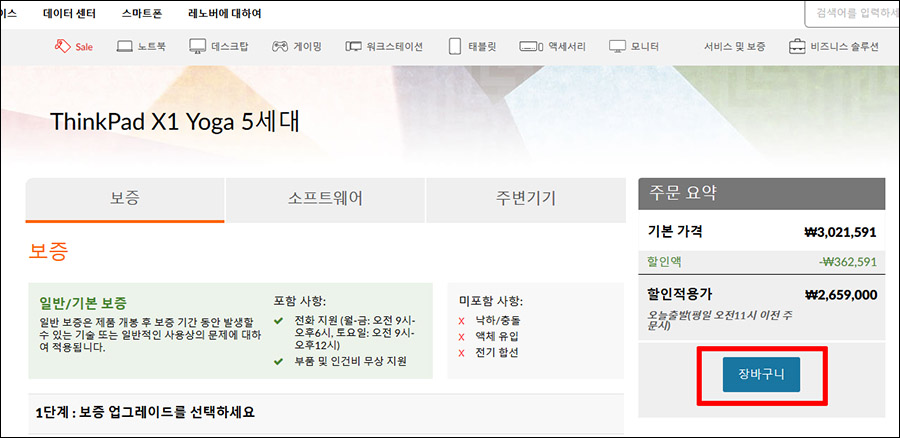Open the 워크스테이션 category label
The width and height of the screenshot is (900, 438).
[394, 47]
